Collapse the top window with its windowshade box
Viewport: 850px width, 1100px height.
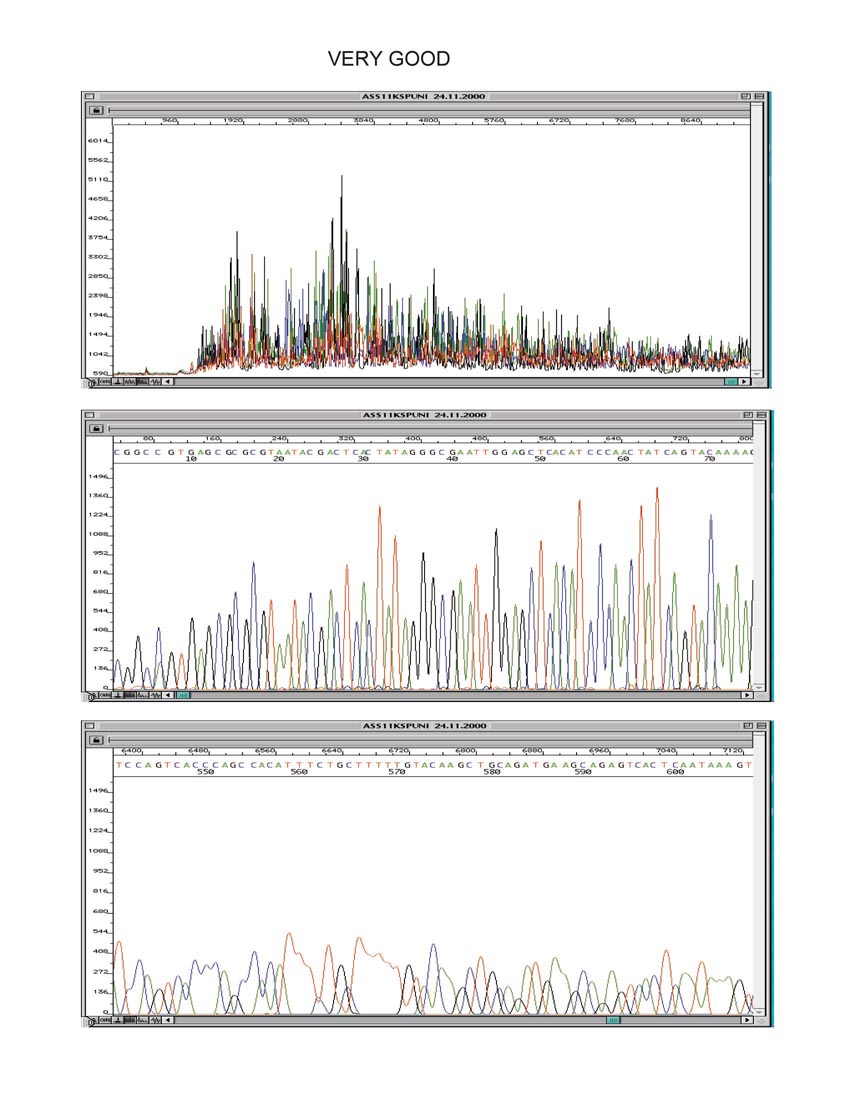(x=759, y=96)
